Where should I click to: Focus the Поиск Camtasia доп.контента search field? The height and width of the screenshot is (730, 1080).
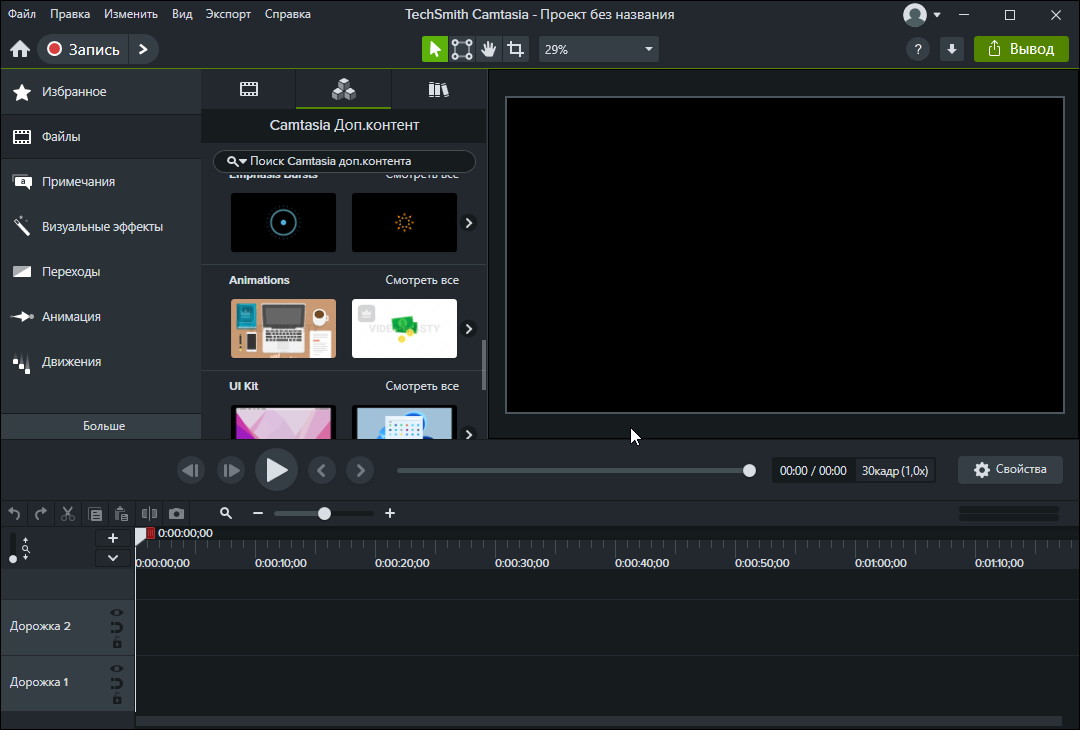[344, 161]
